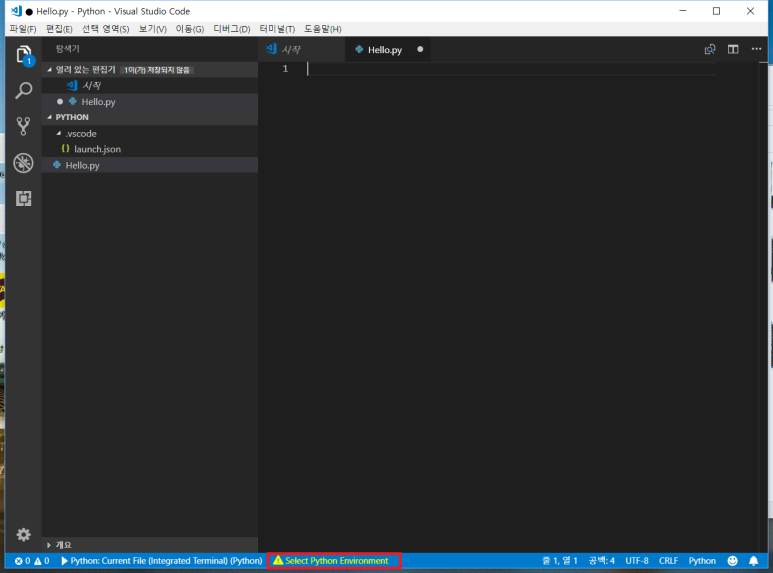The height and width of the screenshot is (573, 773).
Task: Click the open changes icon in editor toolbar
Action: click(710, 49)
